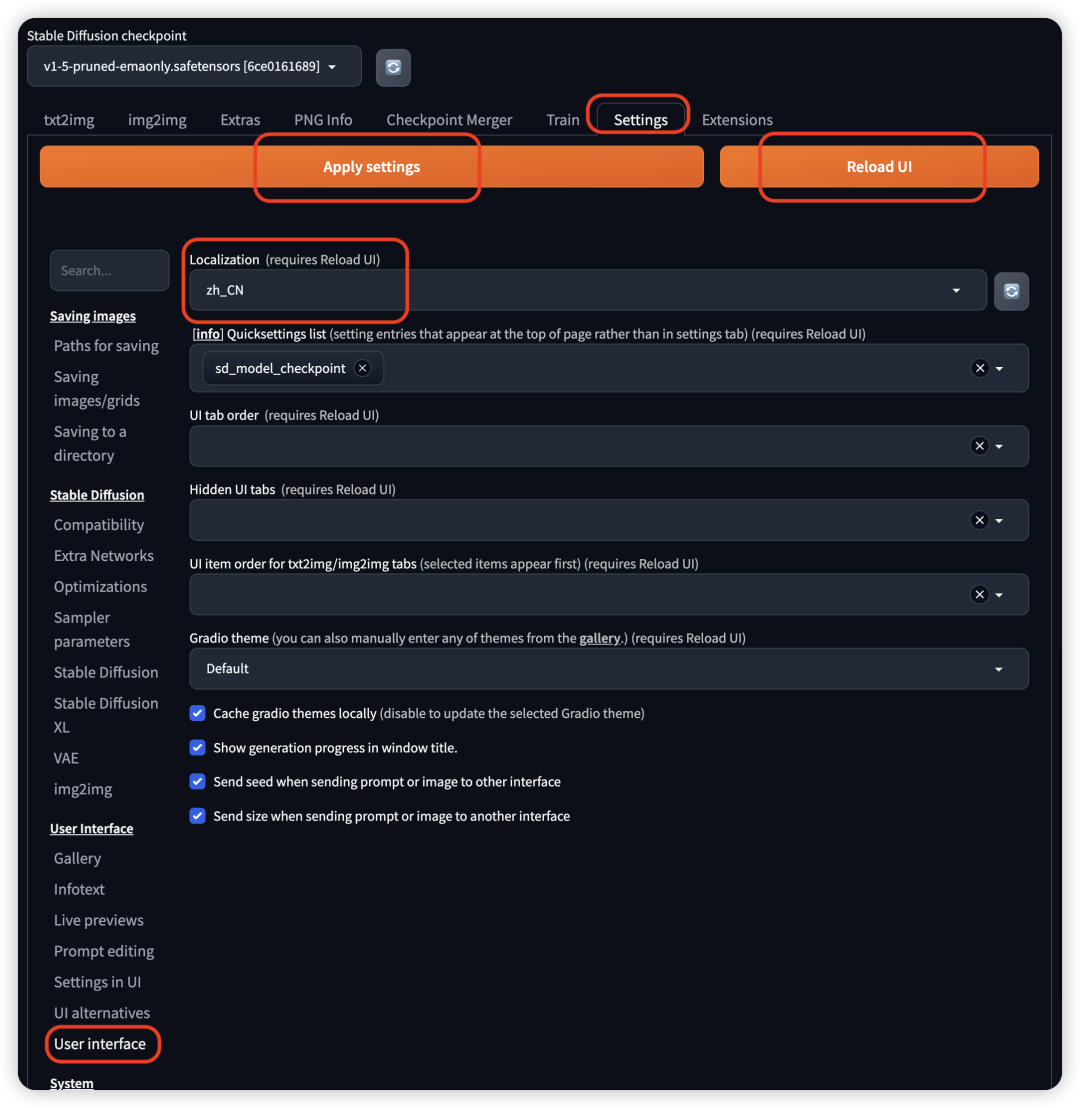
Task: Open img2img settings in sidebar
Action: click(x=83, y=789)
